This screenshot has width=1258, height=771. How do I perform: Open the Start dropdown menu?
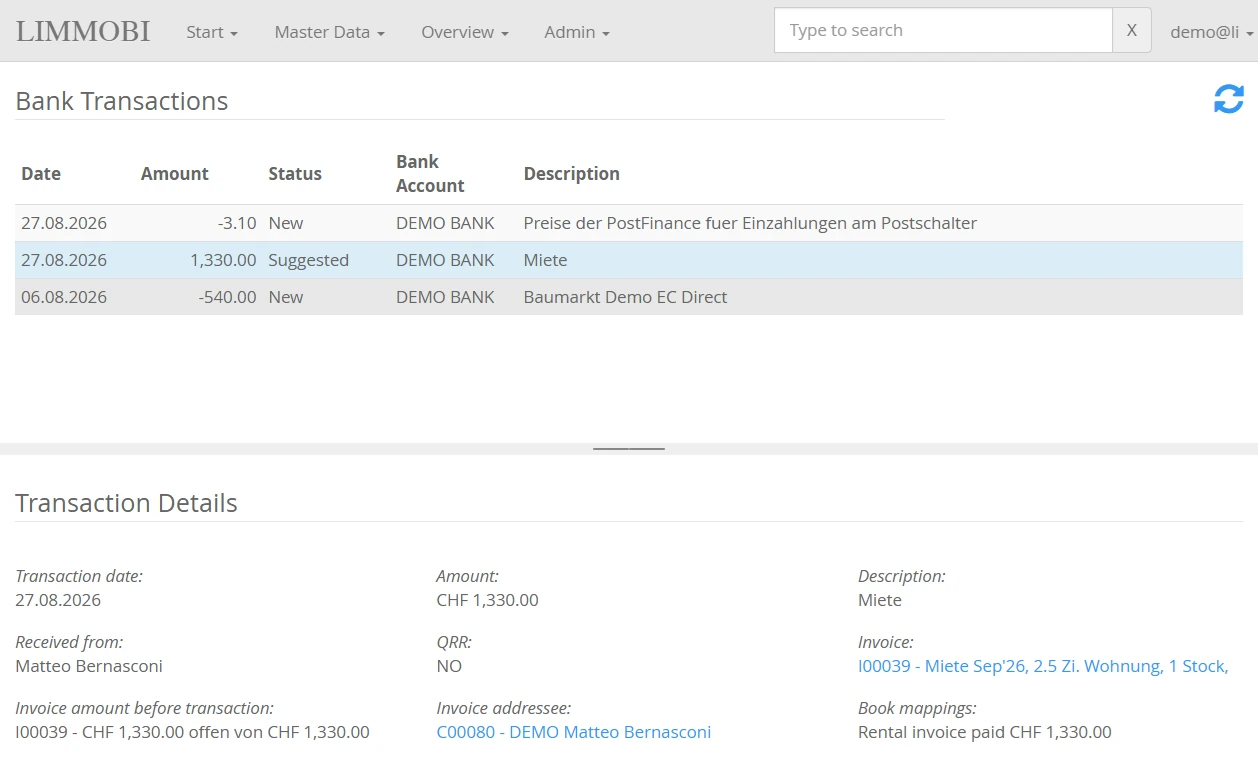212,32
